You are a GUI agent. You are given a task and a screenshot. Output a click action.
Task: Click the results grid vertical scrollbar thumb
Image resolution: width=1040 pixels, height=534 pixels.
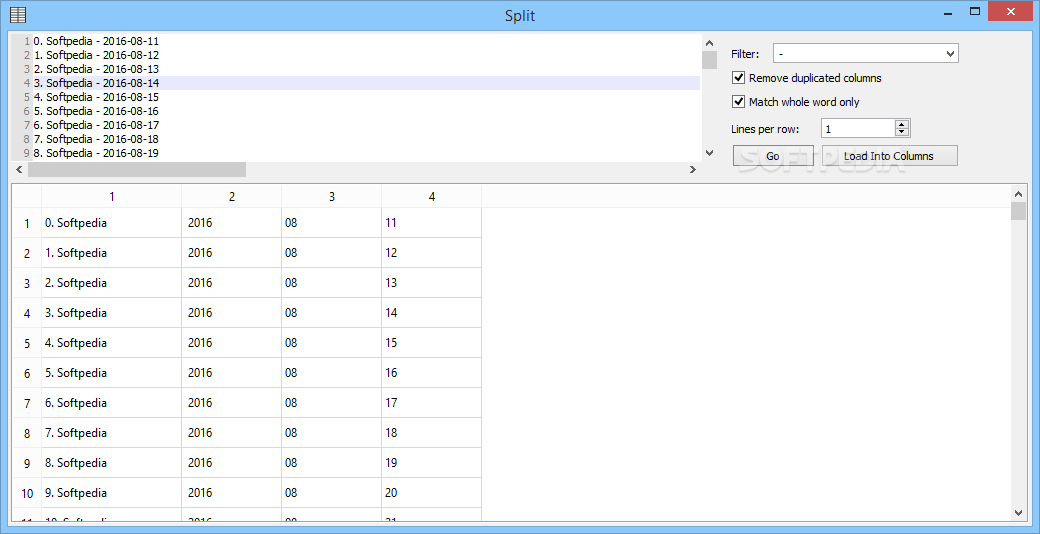(x=1019, y=212)
